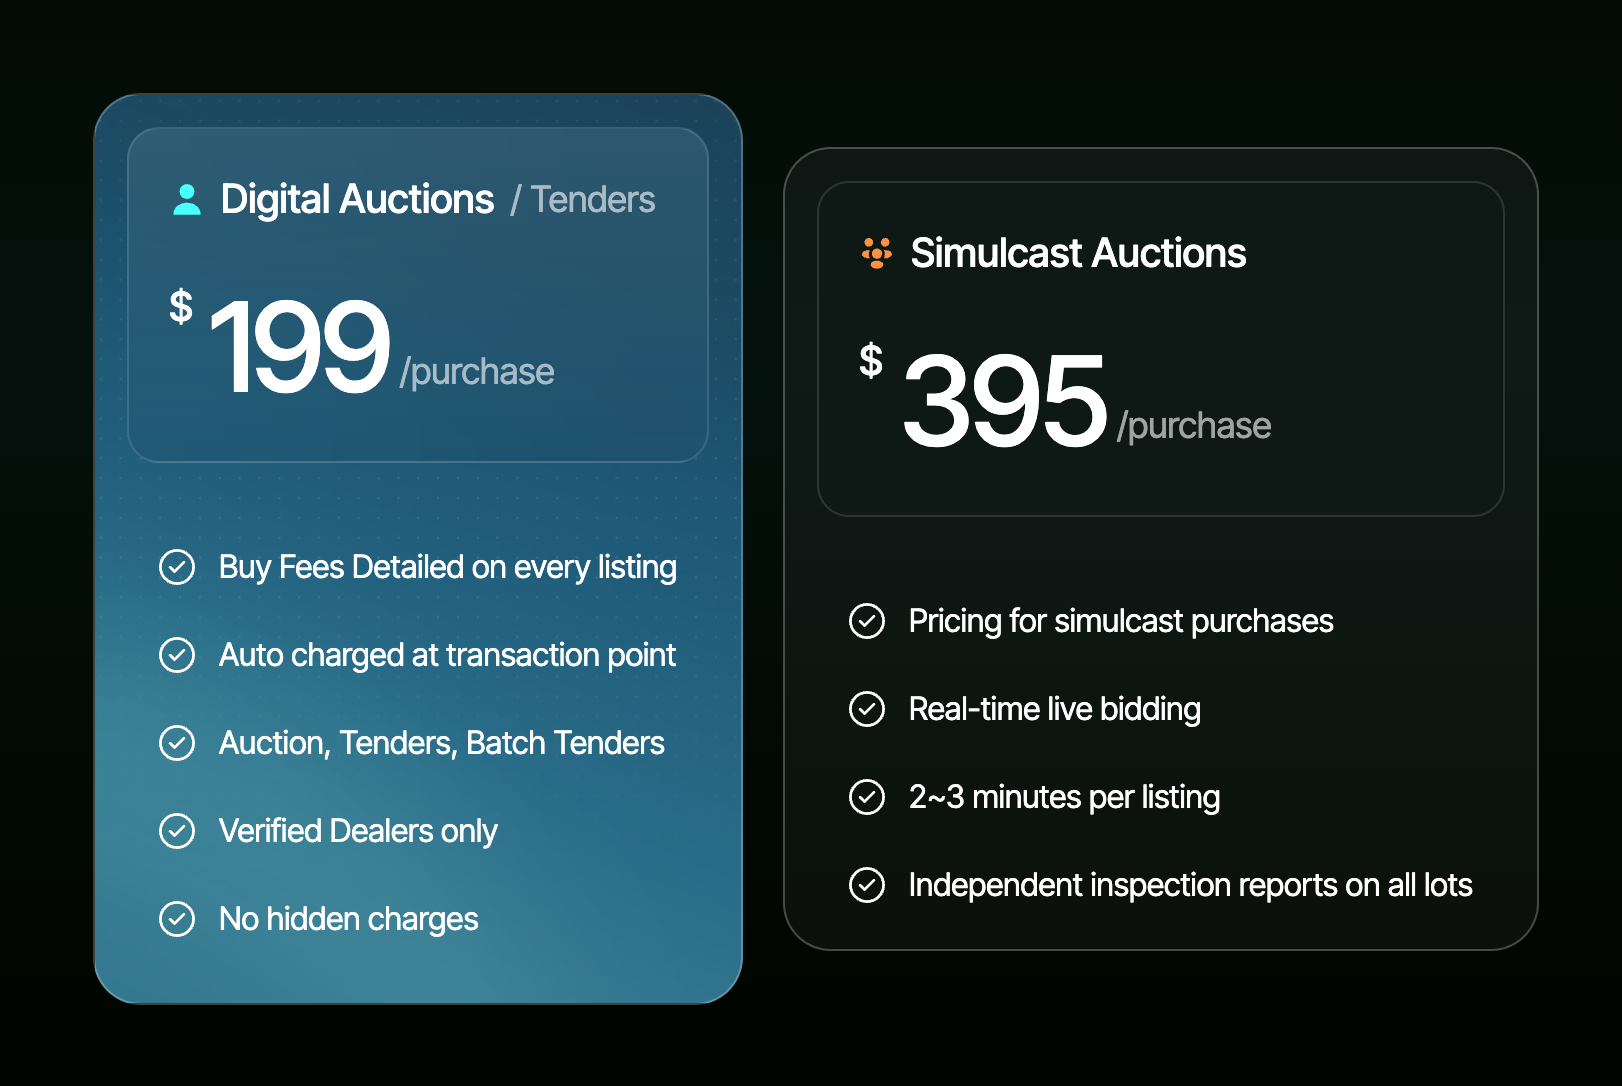Click the checkmark beside Buy Fees Detailed
The height and width of the screenshot is (1086, 1622).
click(x=177, y=567)
